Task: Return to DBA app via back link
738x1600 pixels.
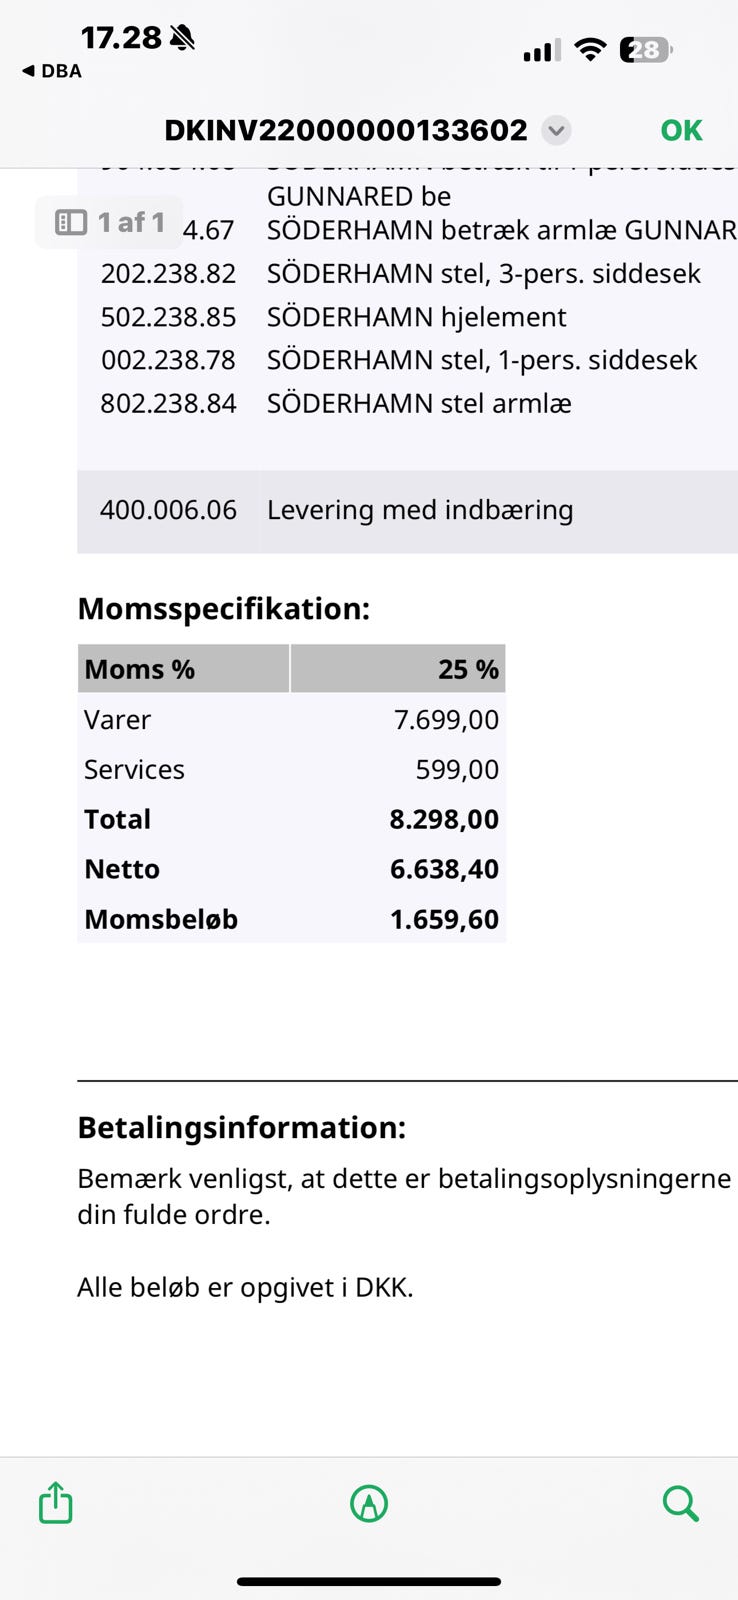Action: 52,71
